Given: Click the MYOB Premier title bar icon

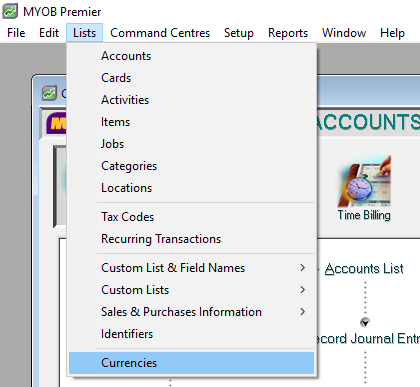Looking at the screenshot, I should point(10,11).
